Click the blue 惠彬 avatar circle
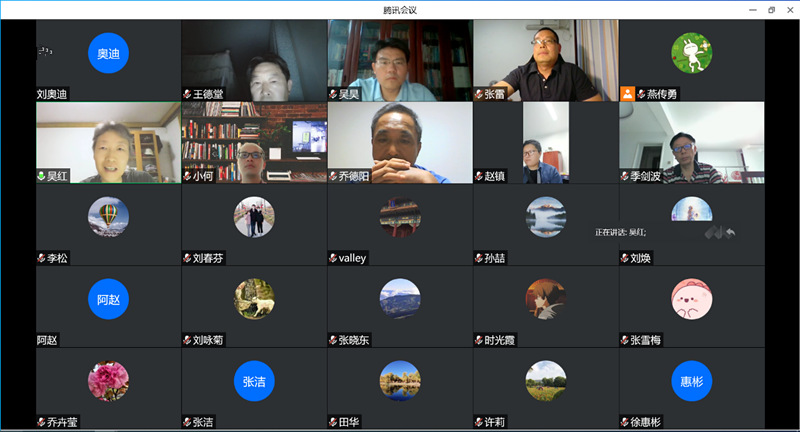This screenshot has height=432, width=800. (x=691, y=380)
